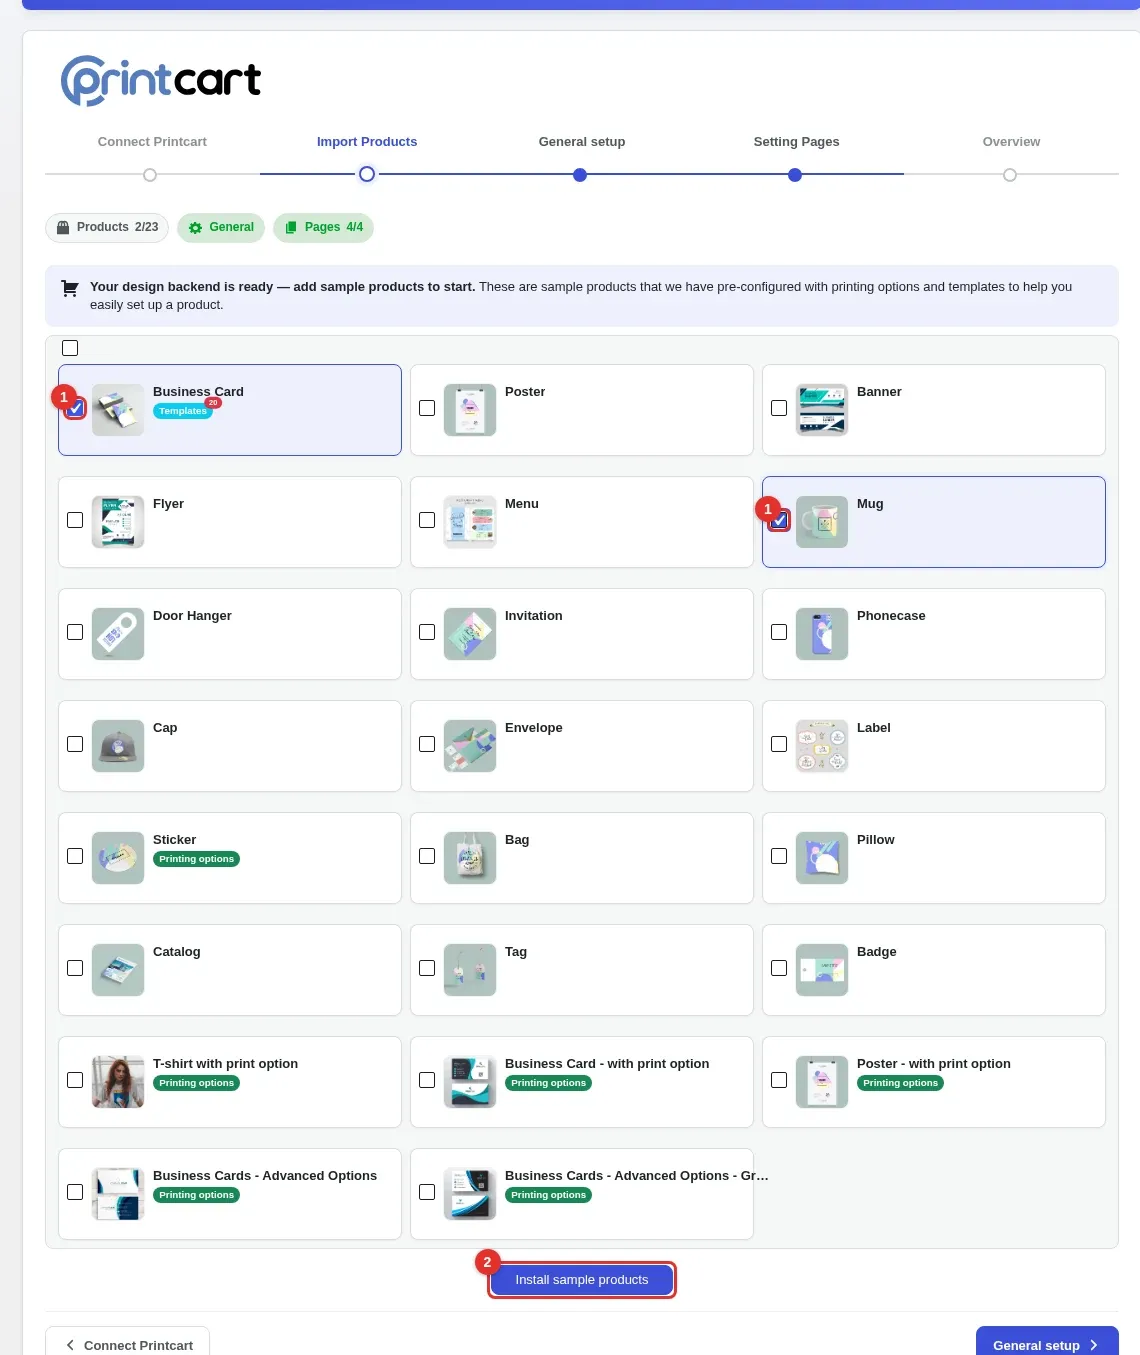
Task: Click the Bag product thumbnail
Action: [470, 858]
